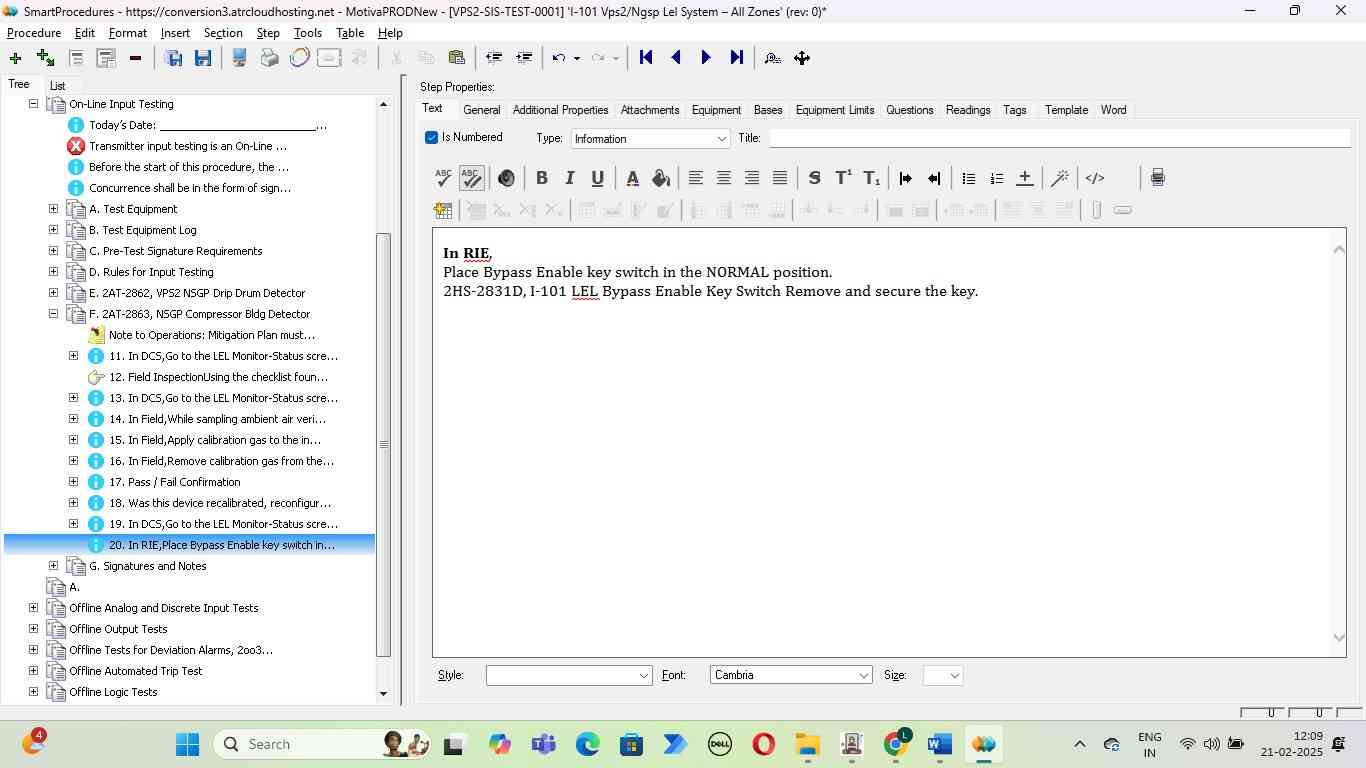The image size is (1366, 768).
Task: Apply superscript formatting
Action: (x=843, y=178)
